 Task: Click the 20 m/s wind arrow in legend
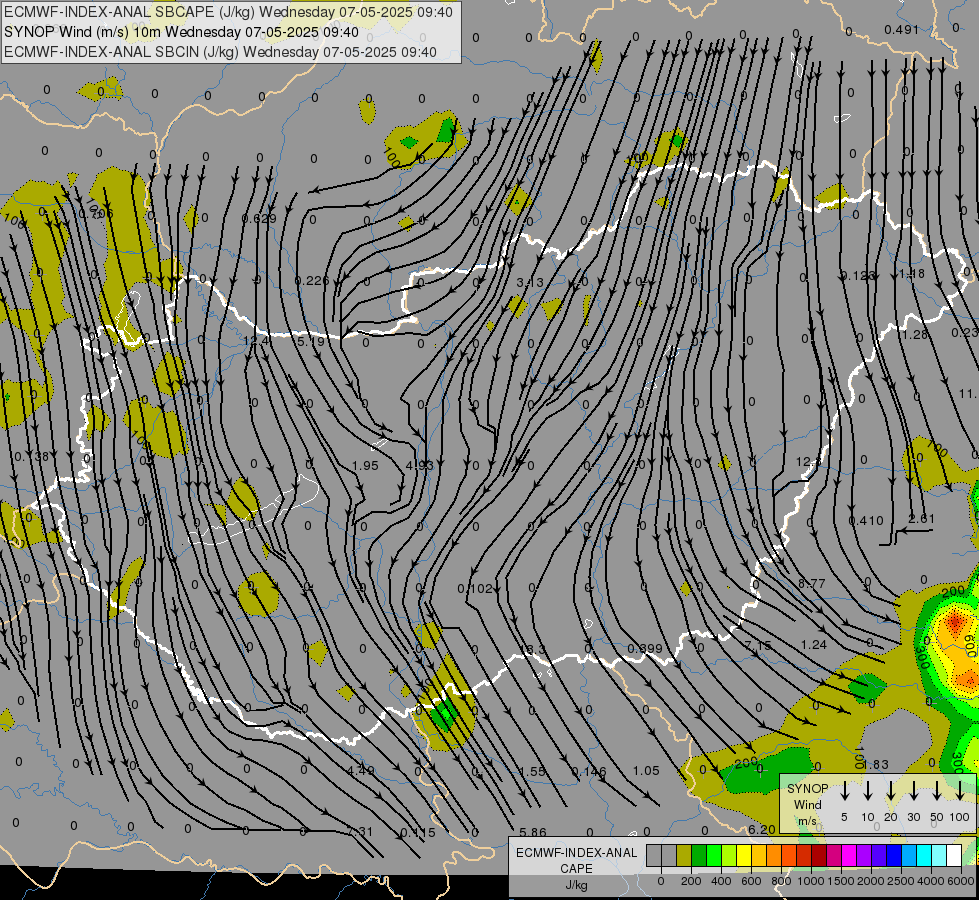point(891,791)
